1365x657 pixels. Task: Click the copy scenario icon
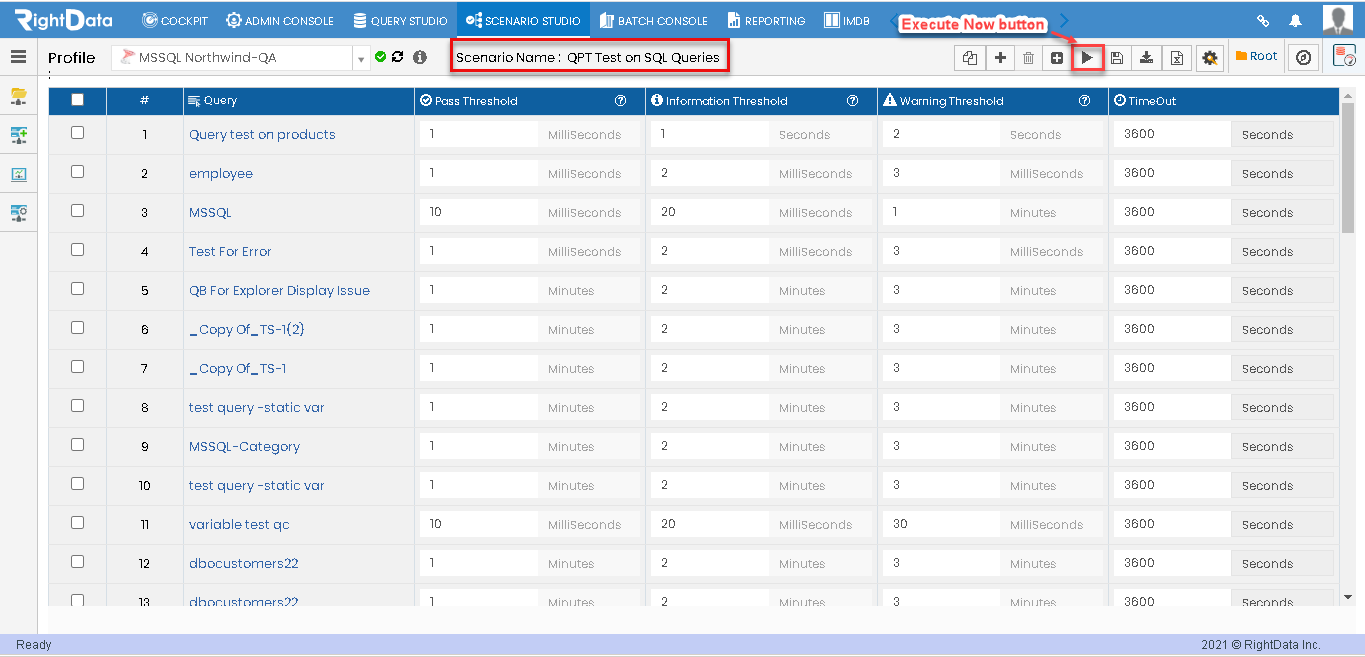pos(969,58)
